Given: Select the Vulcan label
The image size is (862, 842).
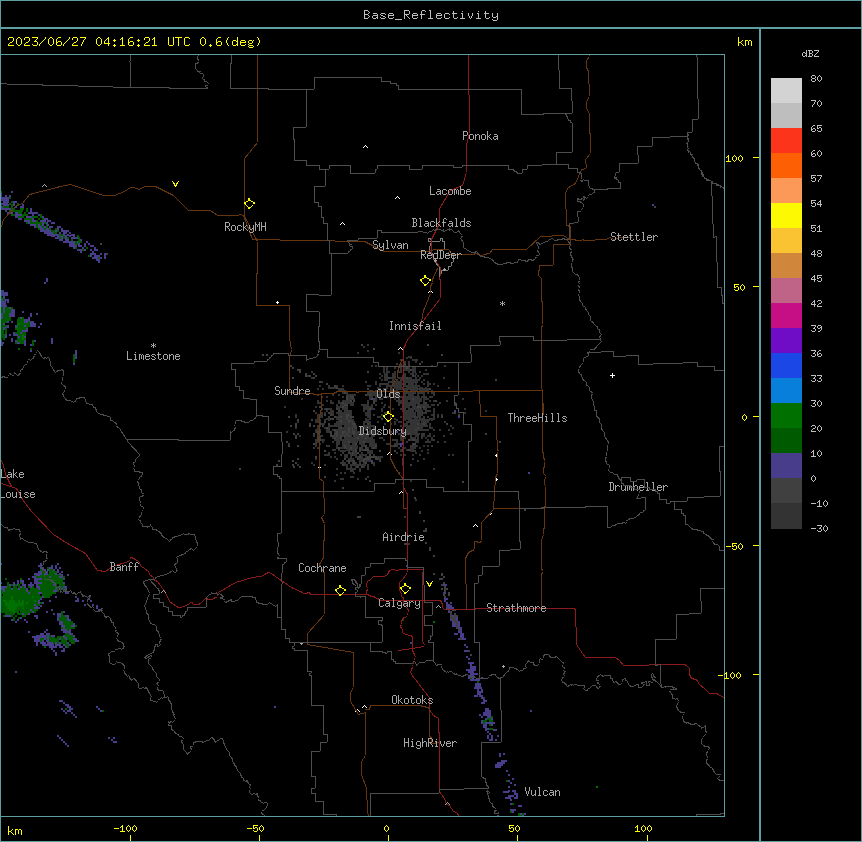Looking at the screenshot, I should point(542,792).
